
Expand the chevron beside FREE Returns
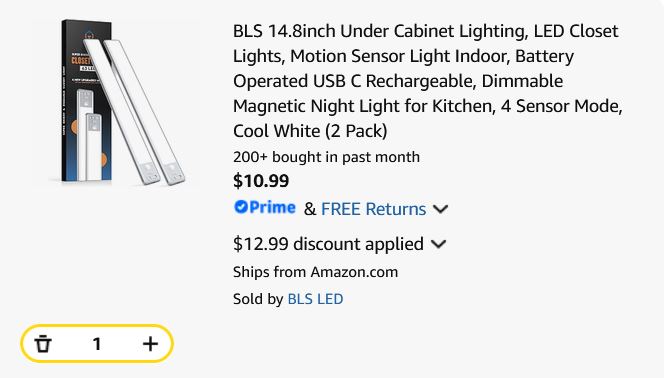[440, 209]
